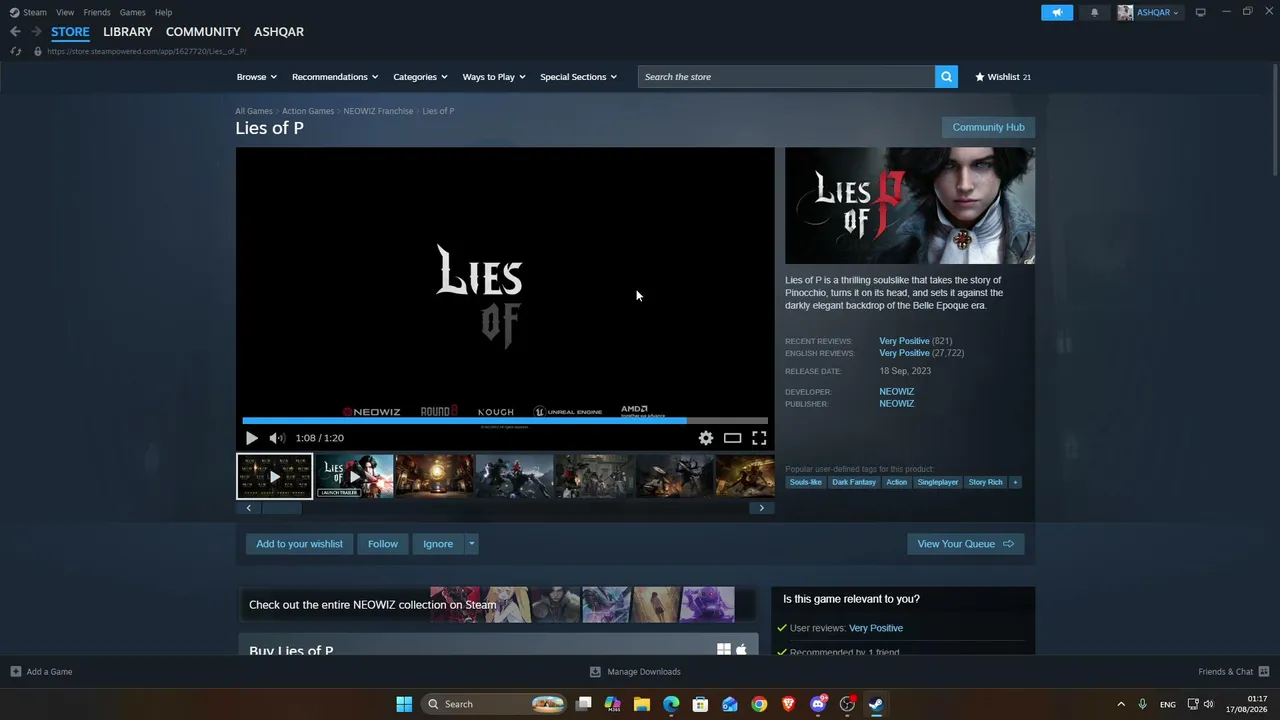This screenshot has height=720, width=1280.
Task: Open the Wishlist star link
Action: click(x=1002, y=77)
